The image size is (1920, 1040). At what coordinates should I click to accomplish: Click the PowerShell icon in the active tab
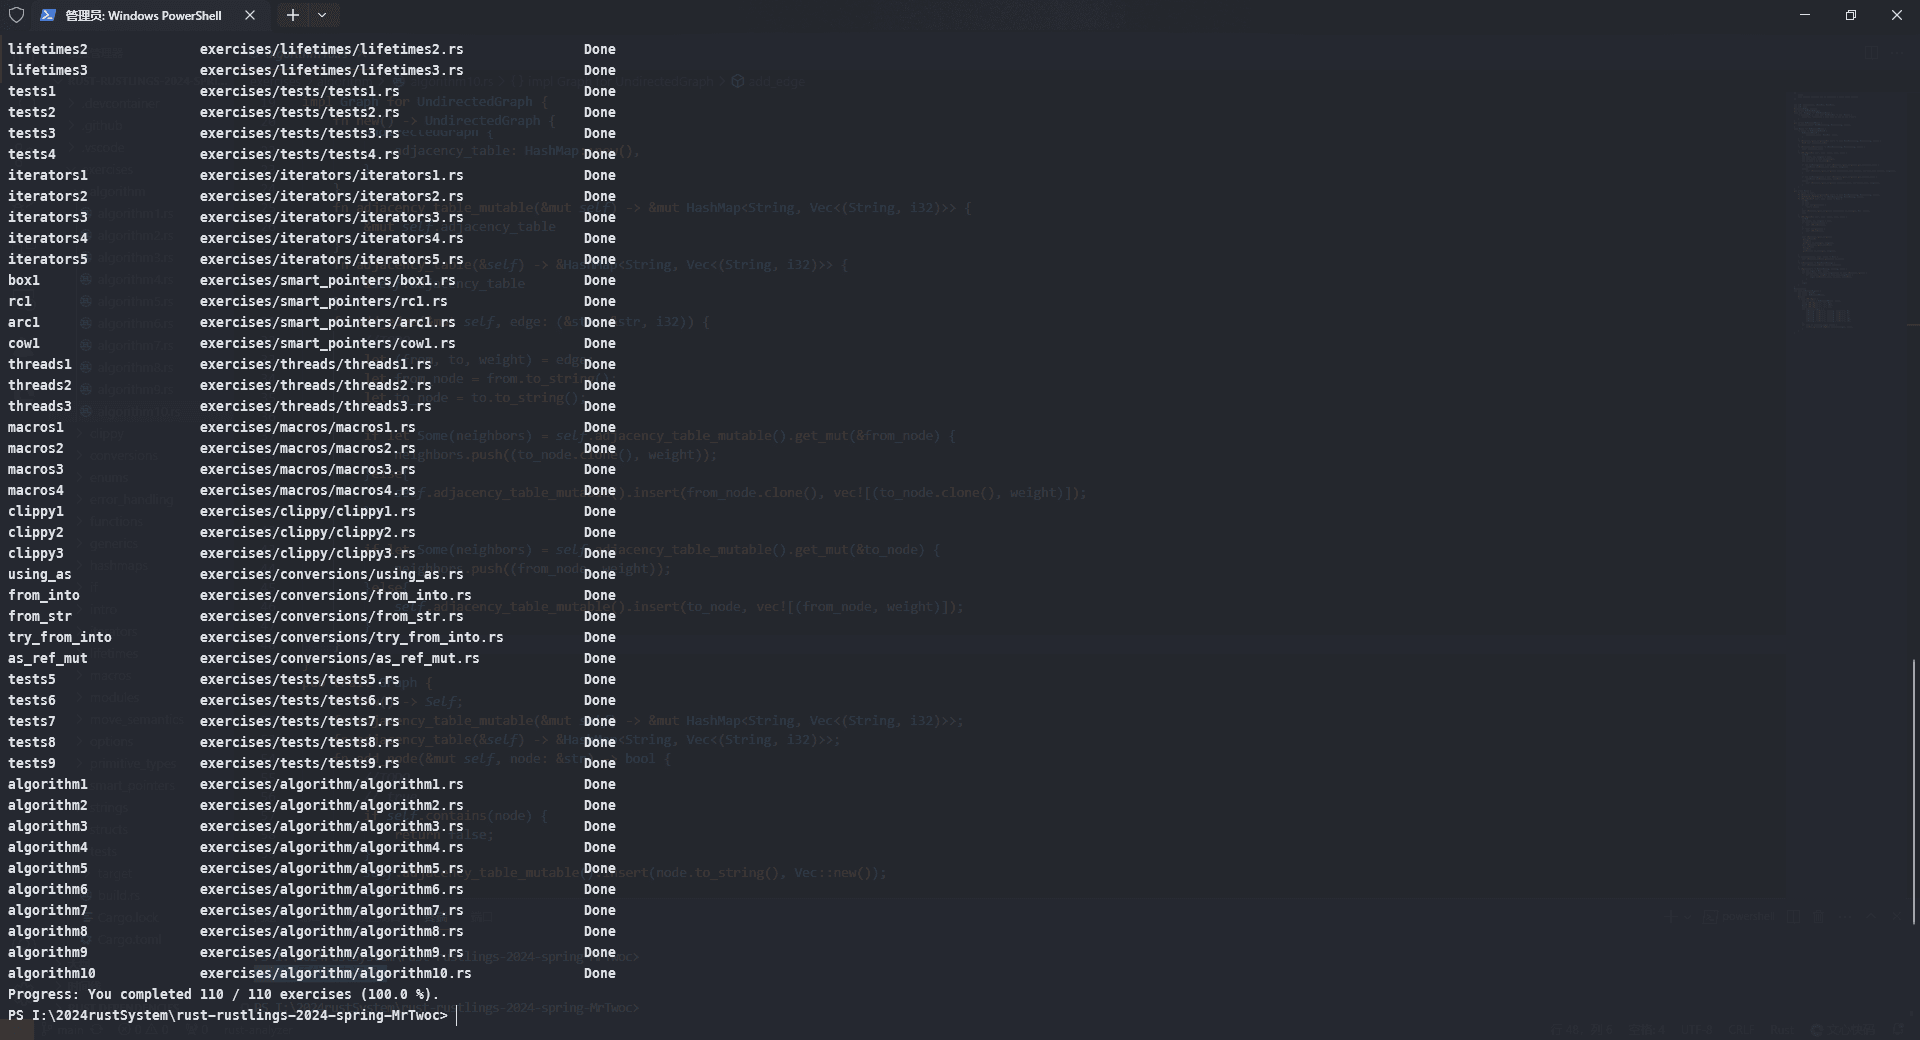tap(47, 15)
